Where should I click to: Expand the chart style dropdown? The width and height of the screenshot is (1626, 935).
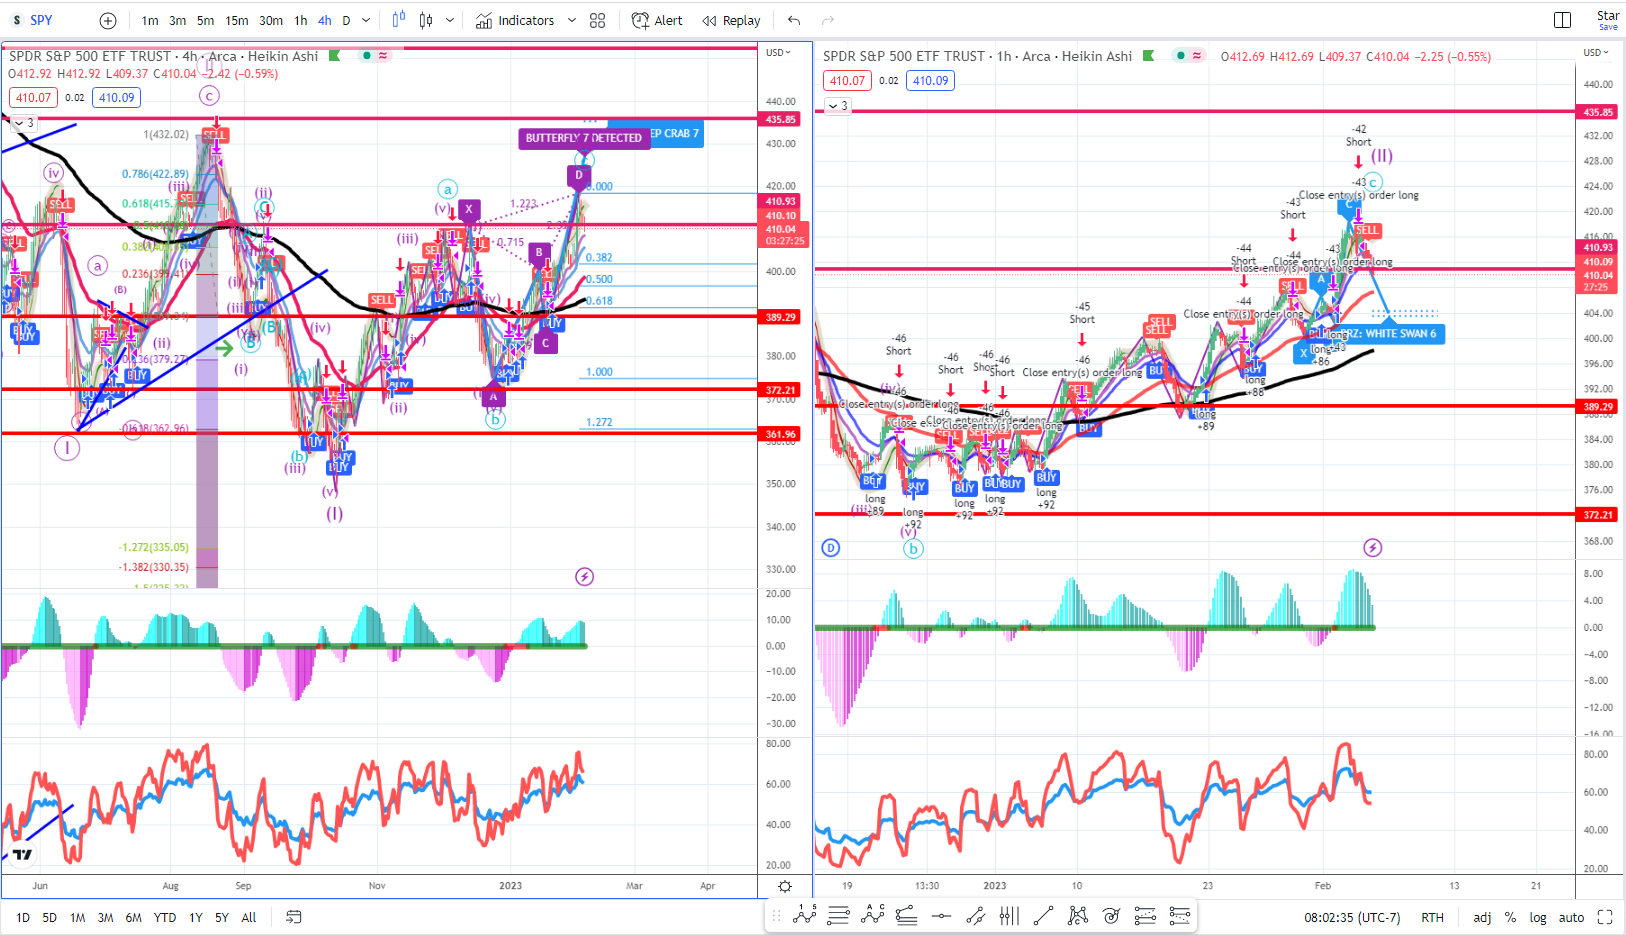click(x=450, y=20)
